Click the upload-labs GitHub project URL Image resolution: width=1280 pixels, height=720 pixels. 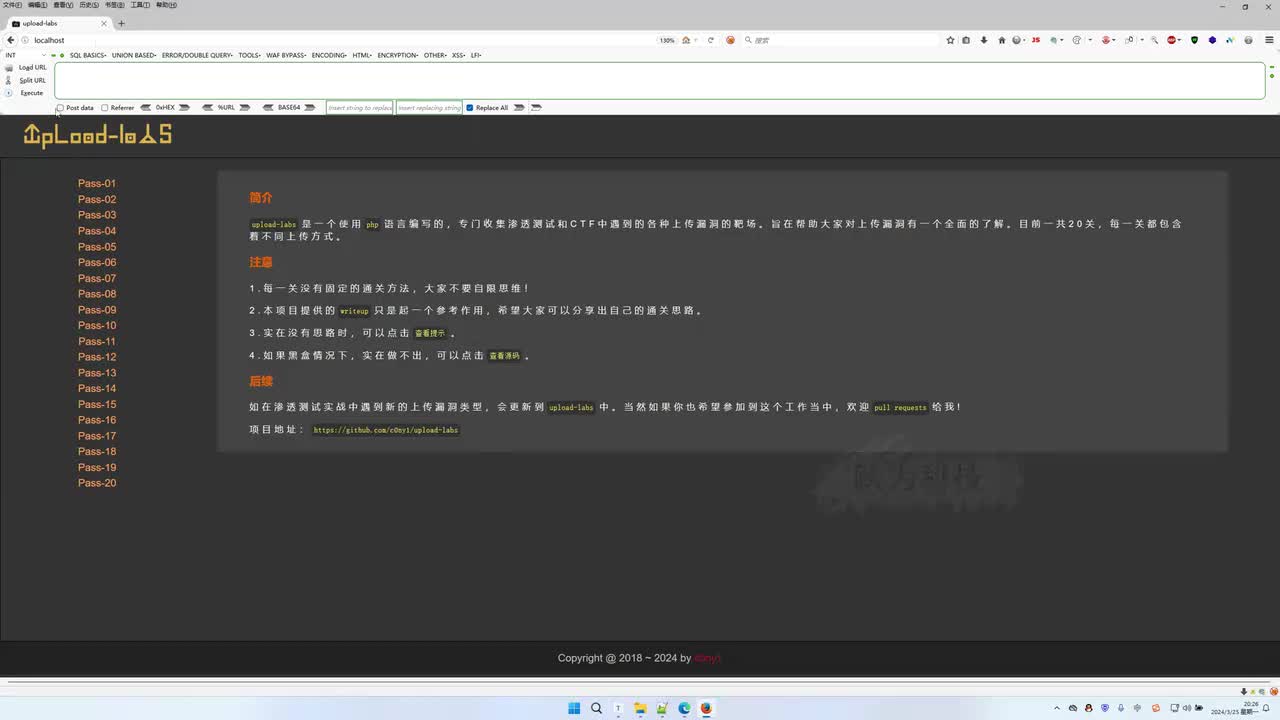[x=386, y=430]
